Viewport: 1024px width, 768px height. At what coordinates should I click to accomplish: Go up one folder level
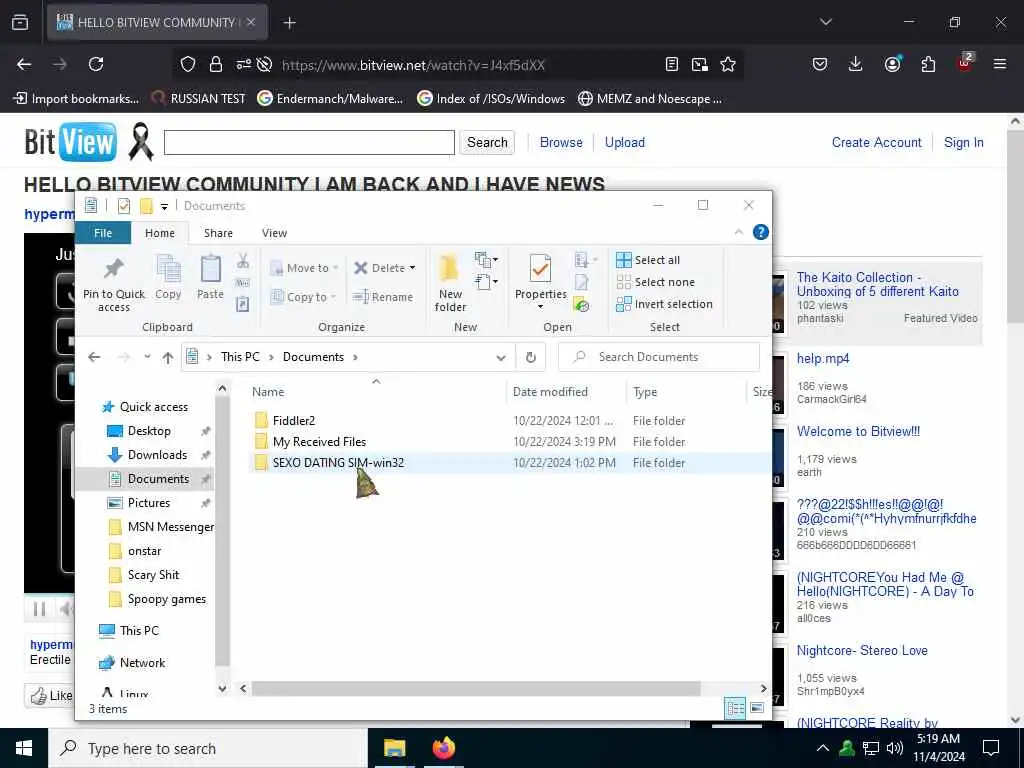168,357
